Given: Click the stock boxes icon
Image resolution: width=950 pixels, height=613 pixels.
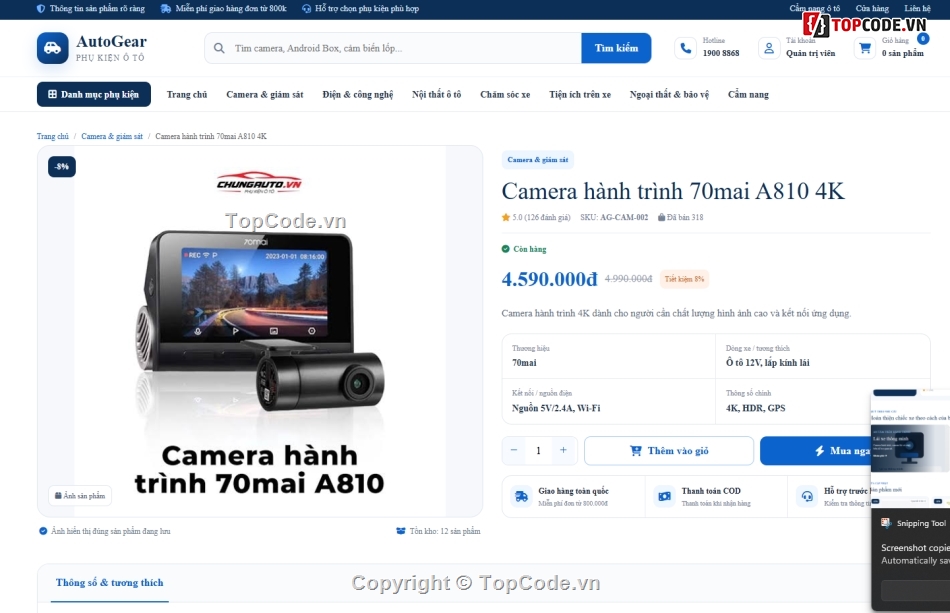Looking at the screenshot, I should coord(400,531).
